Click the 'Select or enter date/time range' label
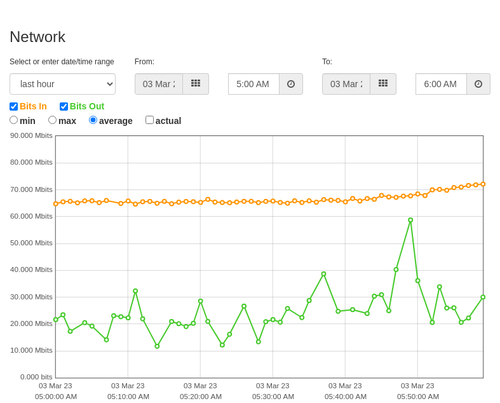 [62, 62]
